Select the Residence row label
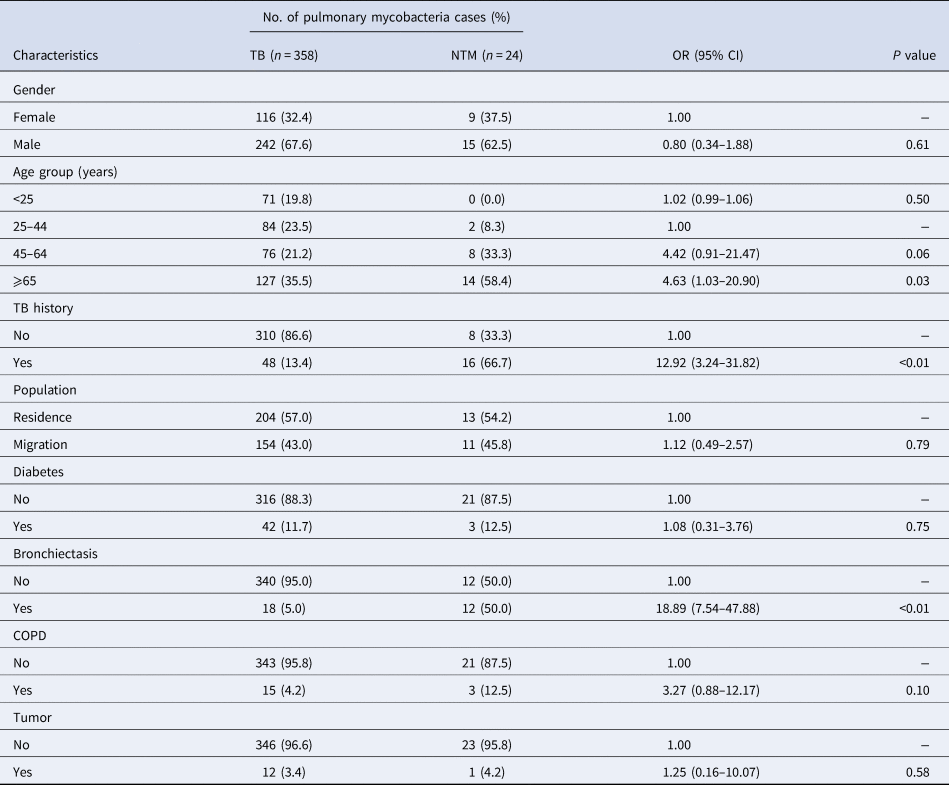The width and height of the screenshot is (949, 785). coord(43,416)
